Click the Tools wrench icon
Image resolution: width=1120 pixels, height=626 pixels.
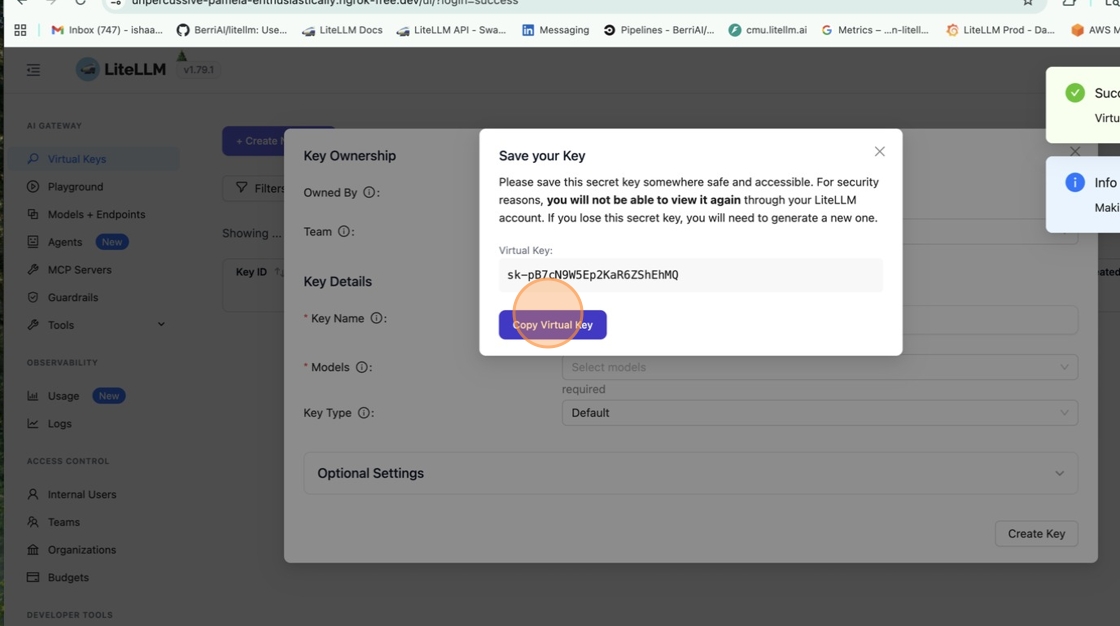tap(33, 324)
